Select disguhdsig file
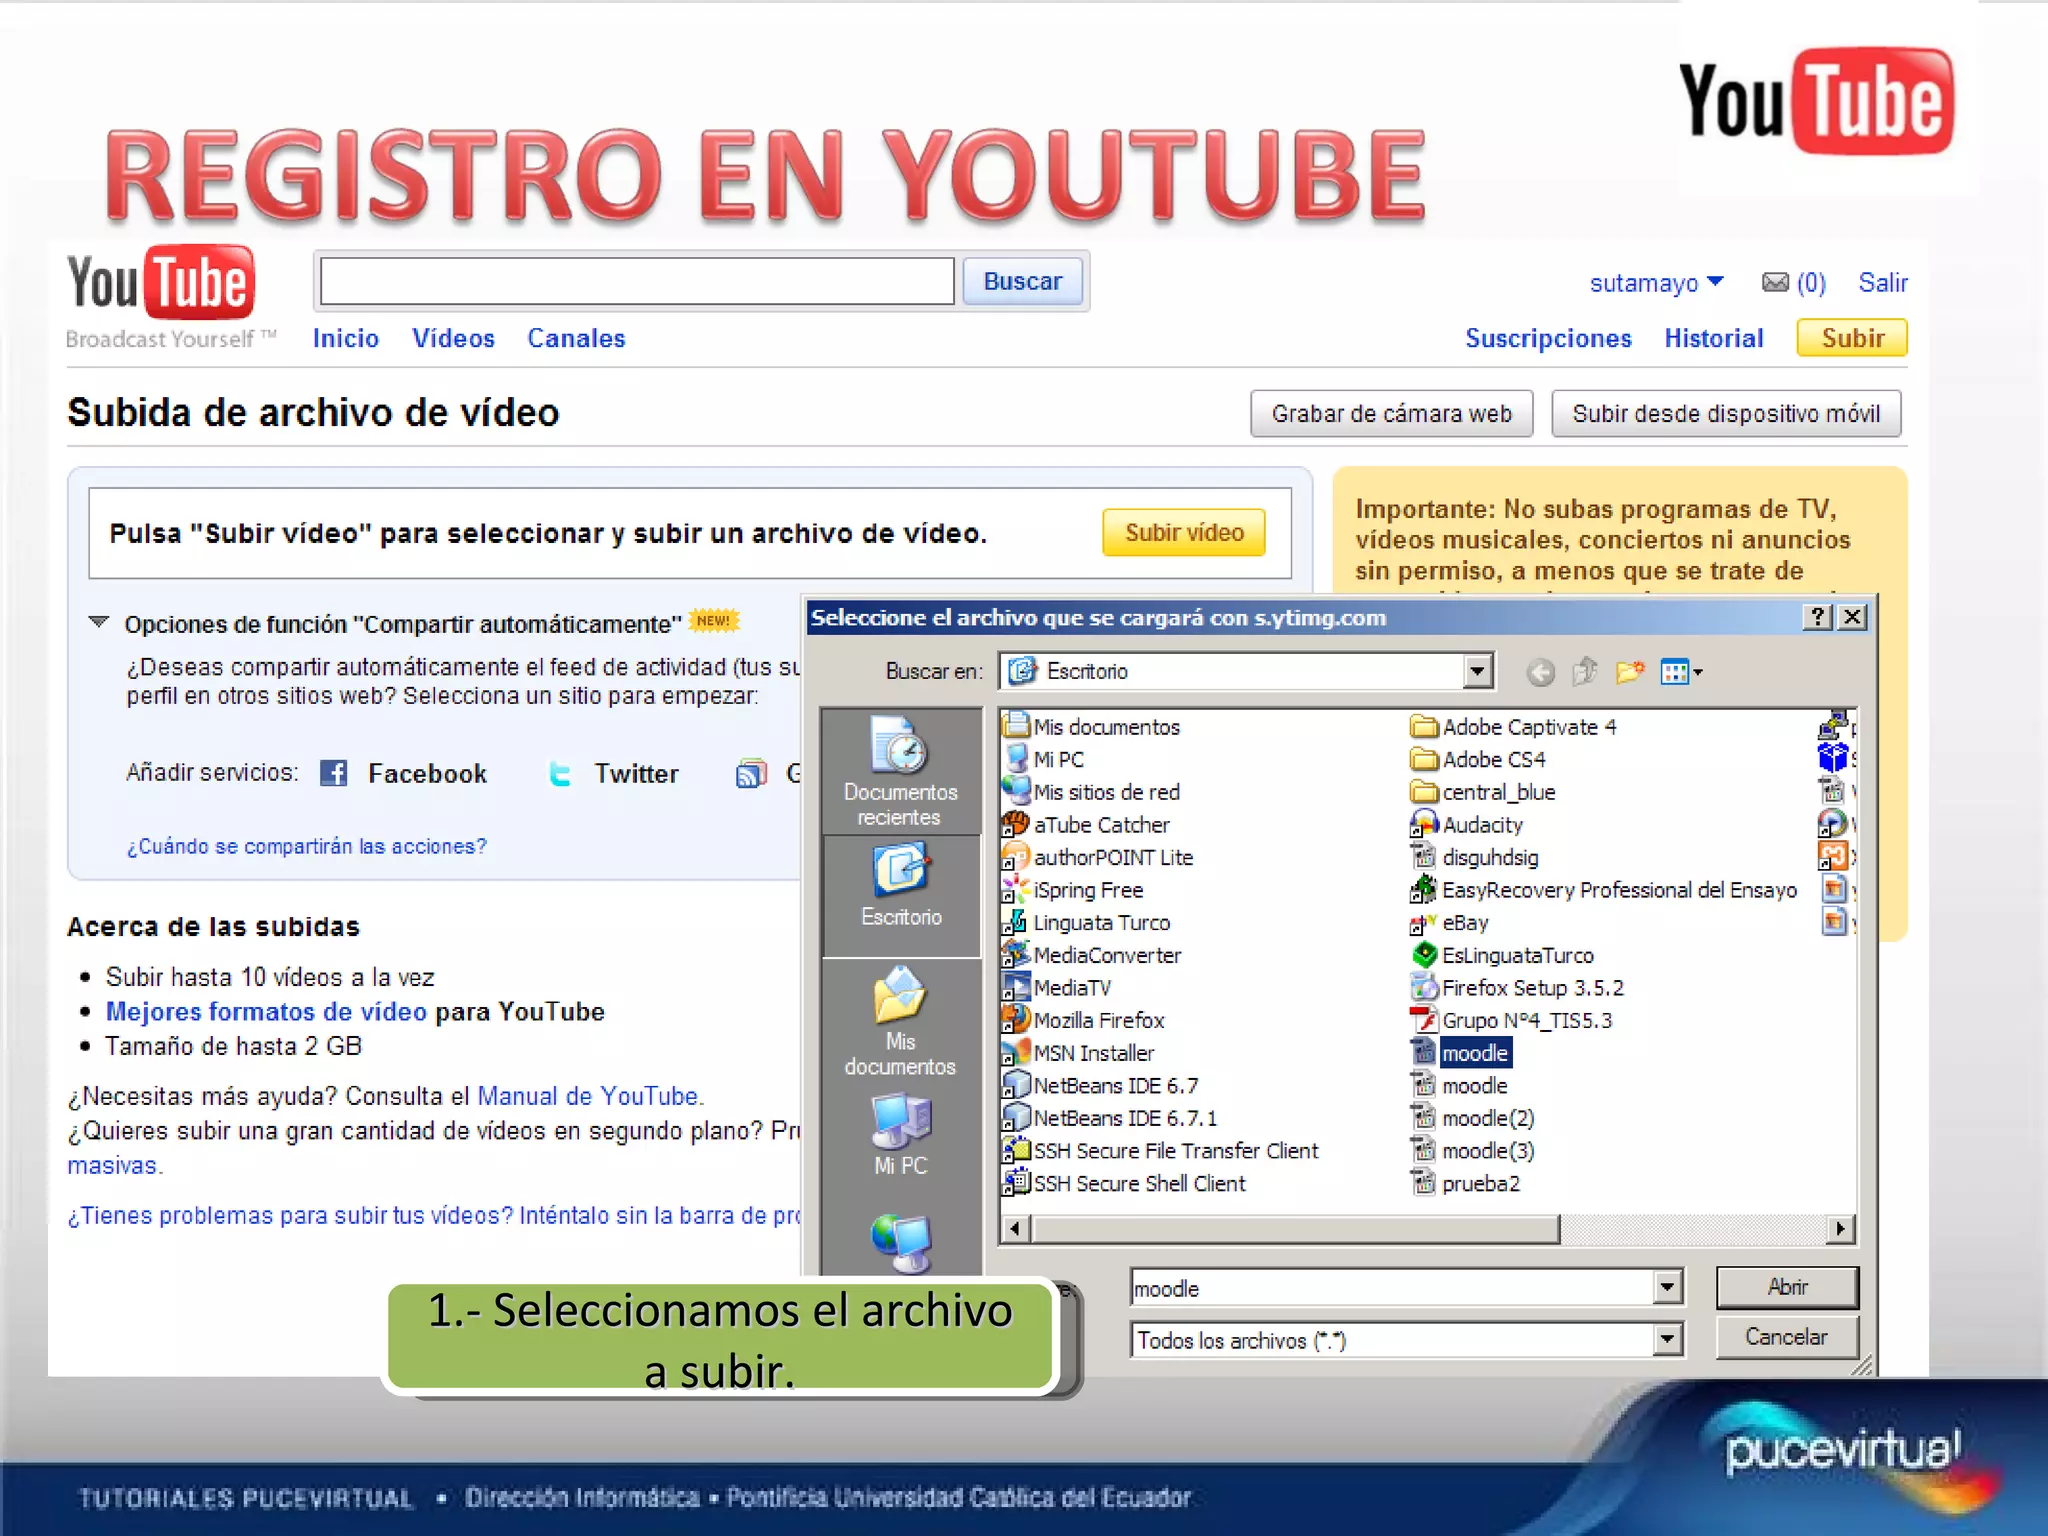 pos(1475,857)
